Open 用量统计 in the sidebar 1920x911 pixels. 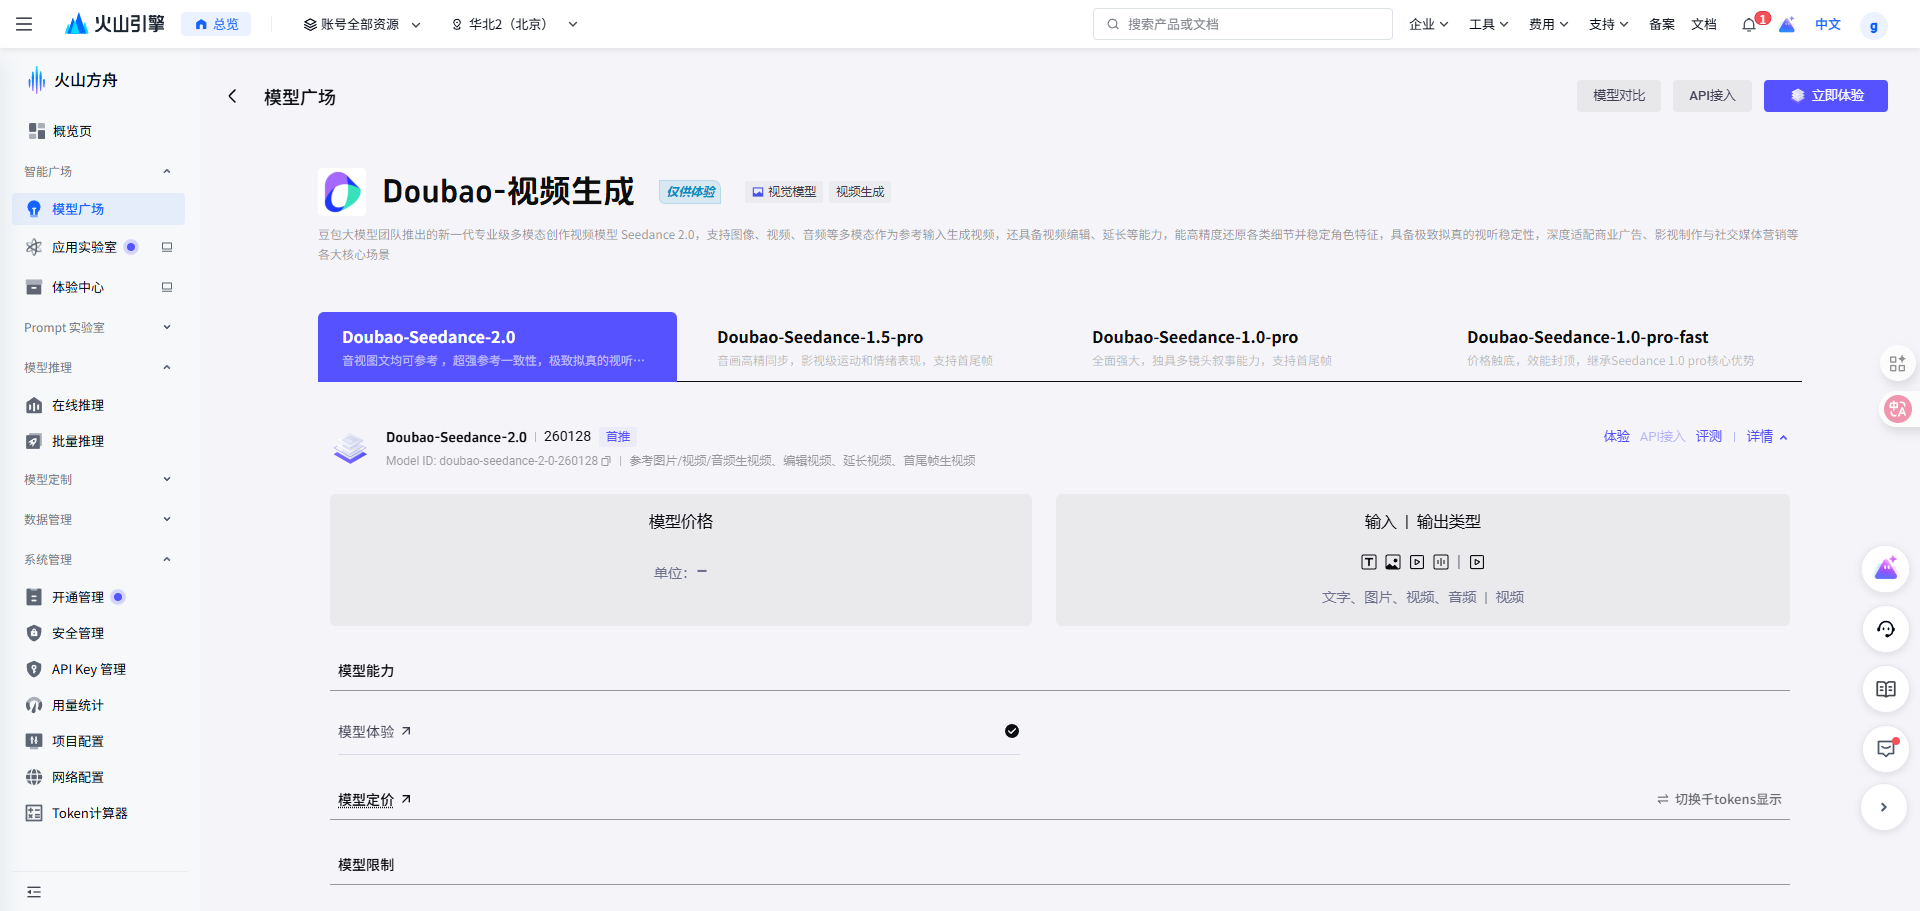point(98,705)
